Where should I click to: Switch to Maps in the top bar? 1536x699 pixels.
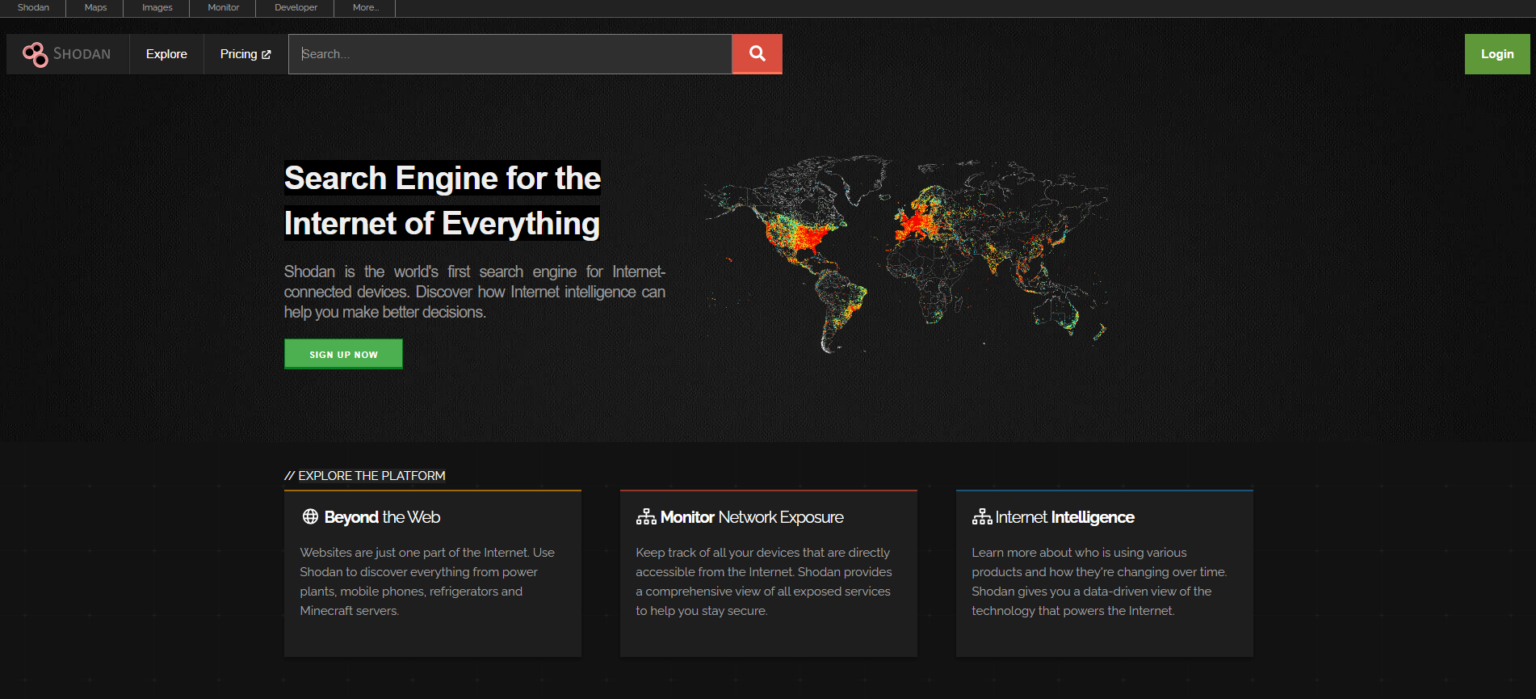click(x=95, y=8)
